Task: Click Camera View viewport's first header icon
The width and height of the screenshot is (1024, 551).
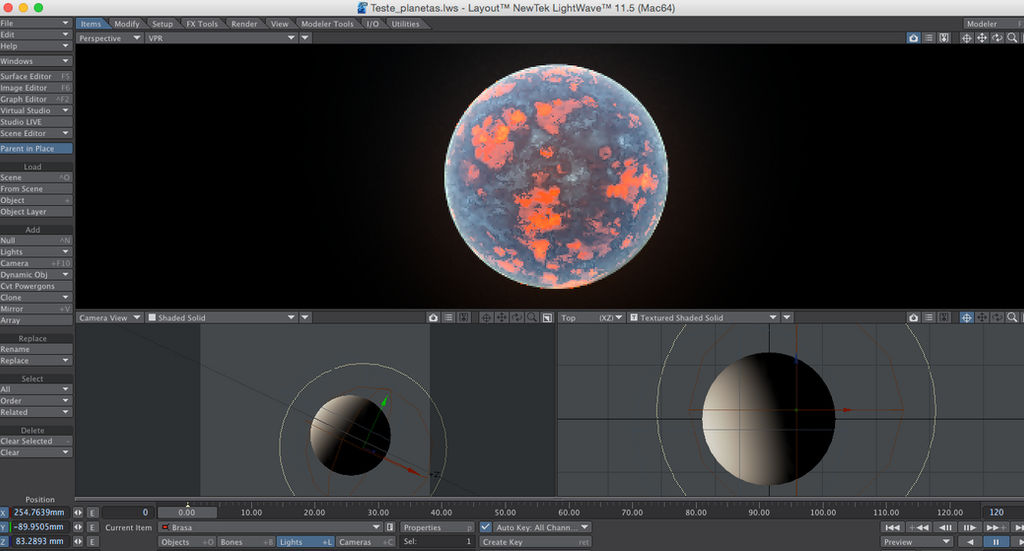Action: 433,317
